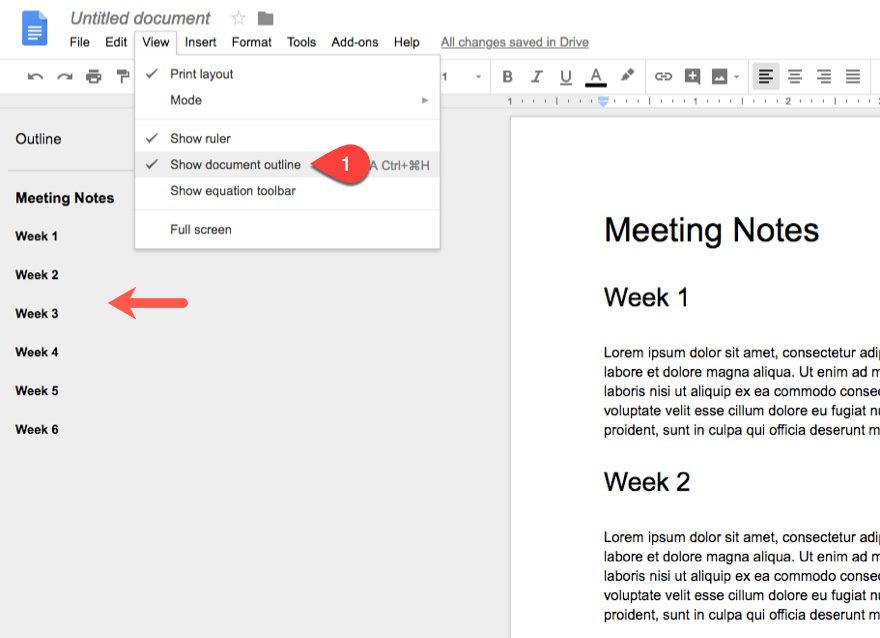Expand the image insert dropdown arrow

(x=736, y=76)
